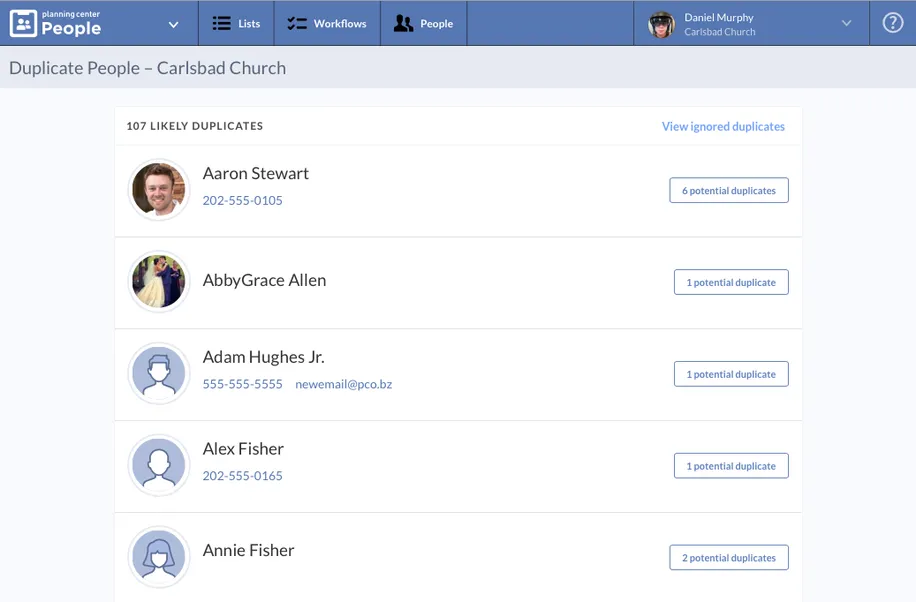Open Adam Hughes Jr. 1 potential duplicate
Screen dimensions: 916x602
point(730,374)
